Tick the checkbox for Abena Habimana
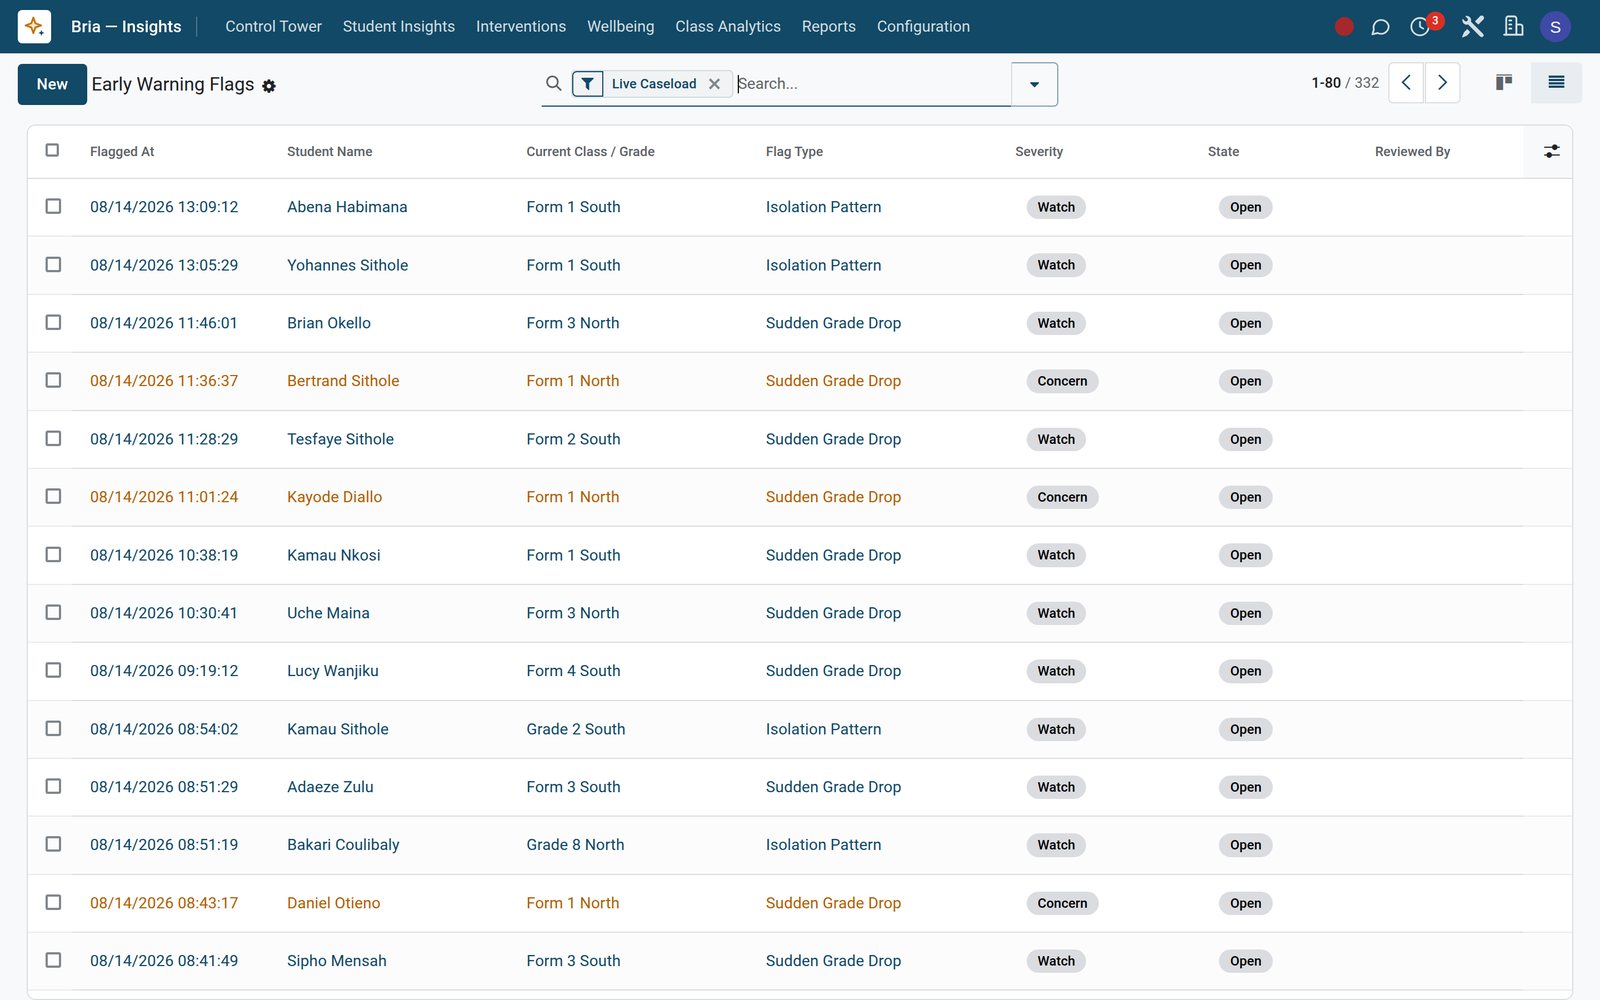This screenshot has width=1600, height=1000. [x=53, y=206]
